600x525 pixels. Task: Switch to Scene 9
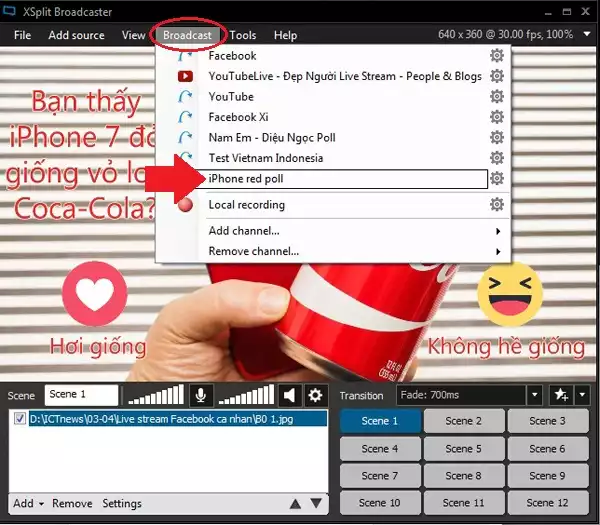coord(547,476)
